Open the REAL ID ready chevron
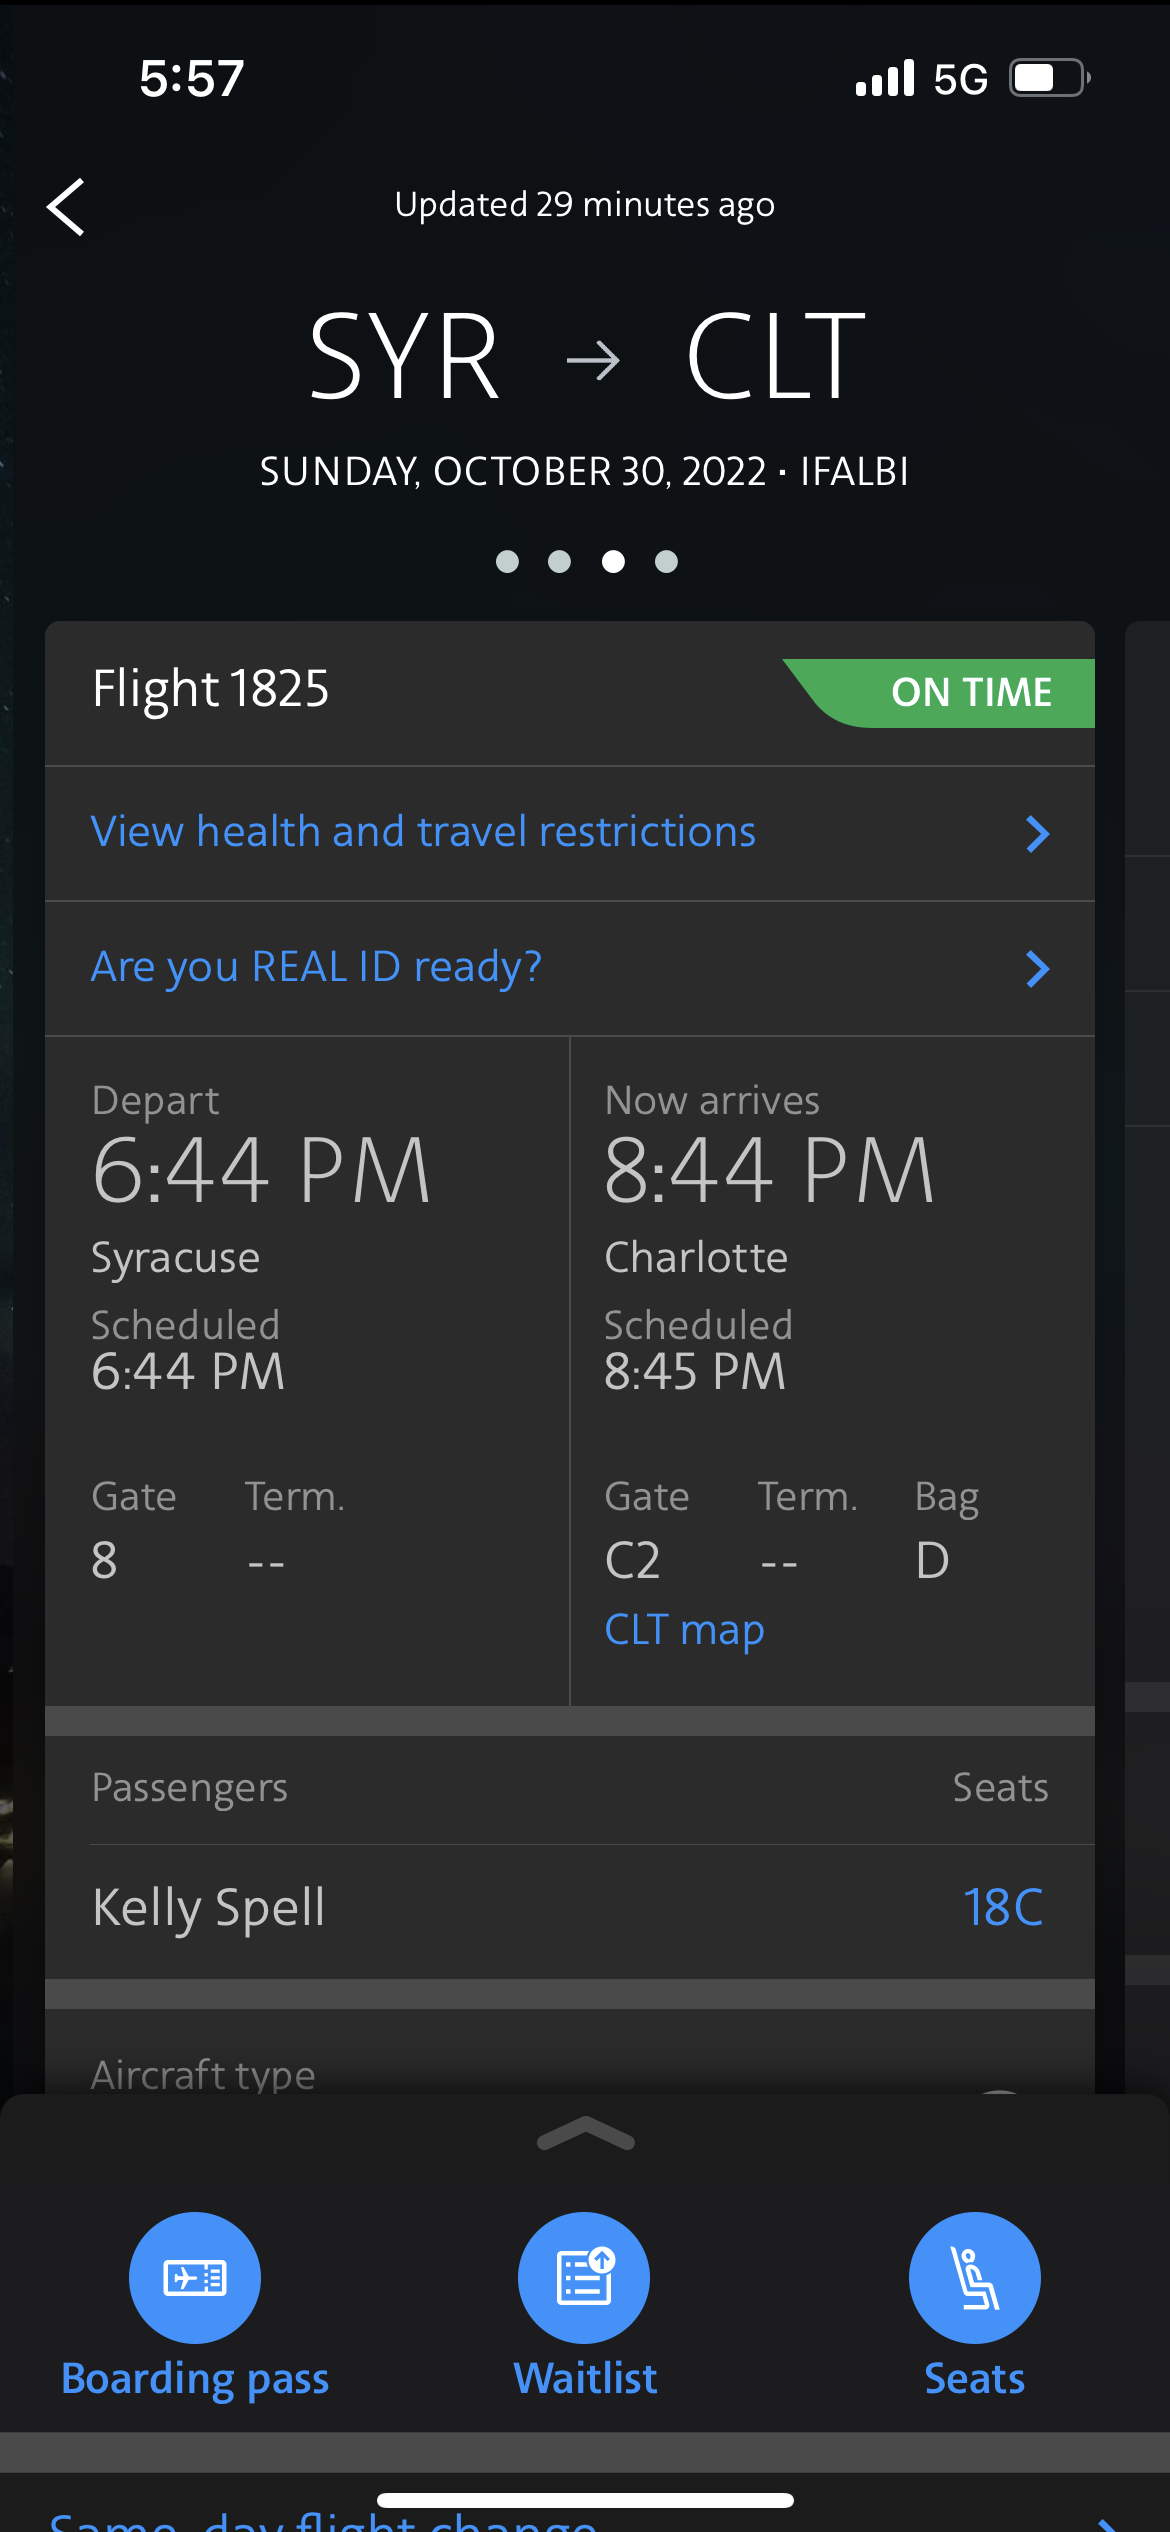The image size is (1170, 2532). click(1037, 968)
